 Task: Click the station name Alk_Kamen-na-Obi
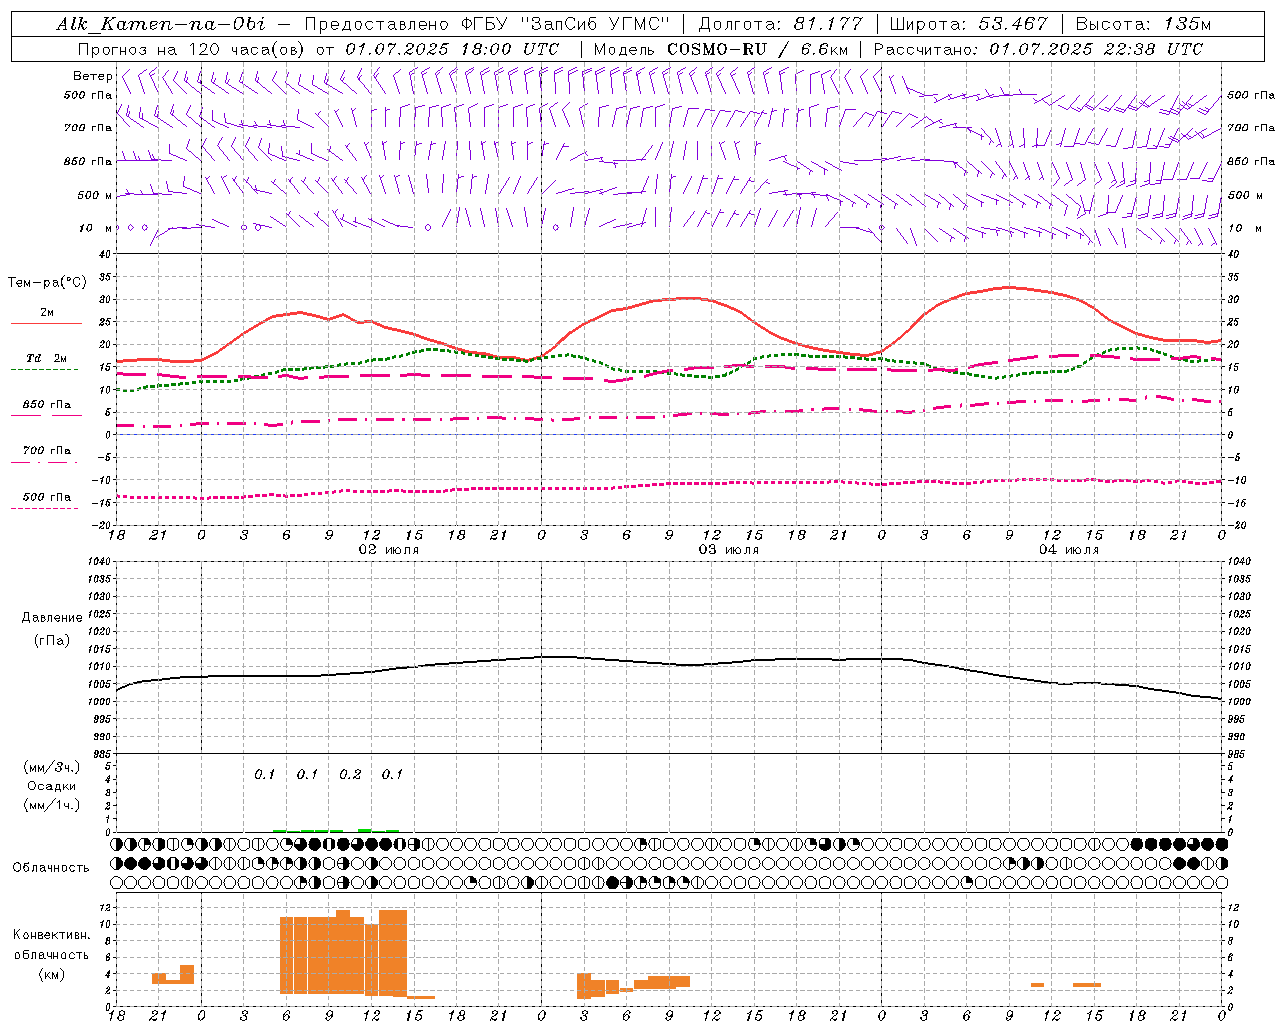coord(160,24)
